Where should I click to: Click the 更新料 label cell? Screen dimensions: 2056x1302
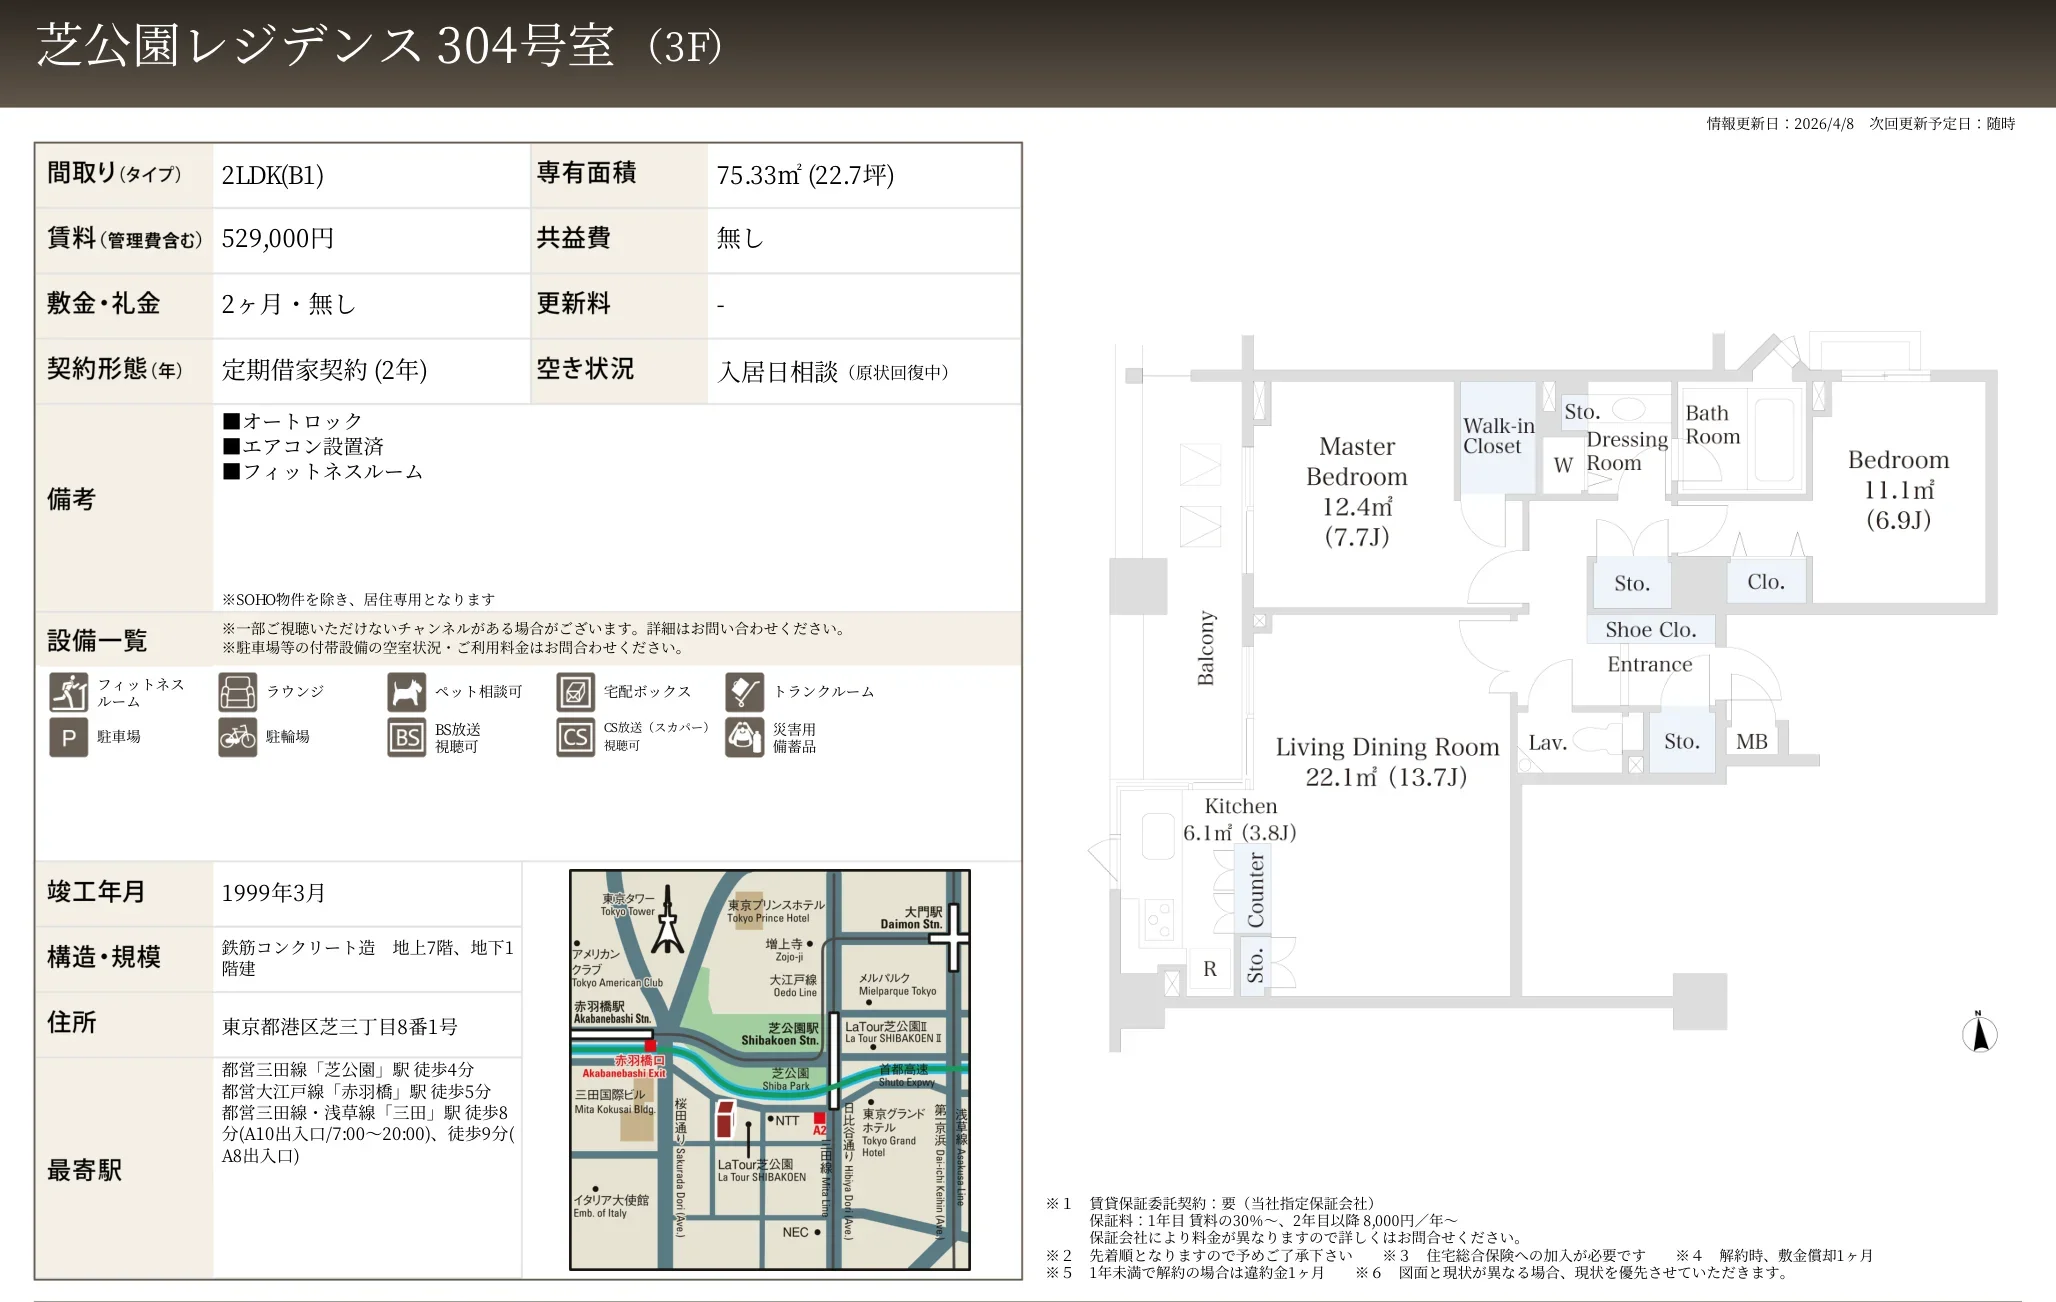[x=619, y=305]
